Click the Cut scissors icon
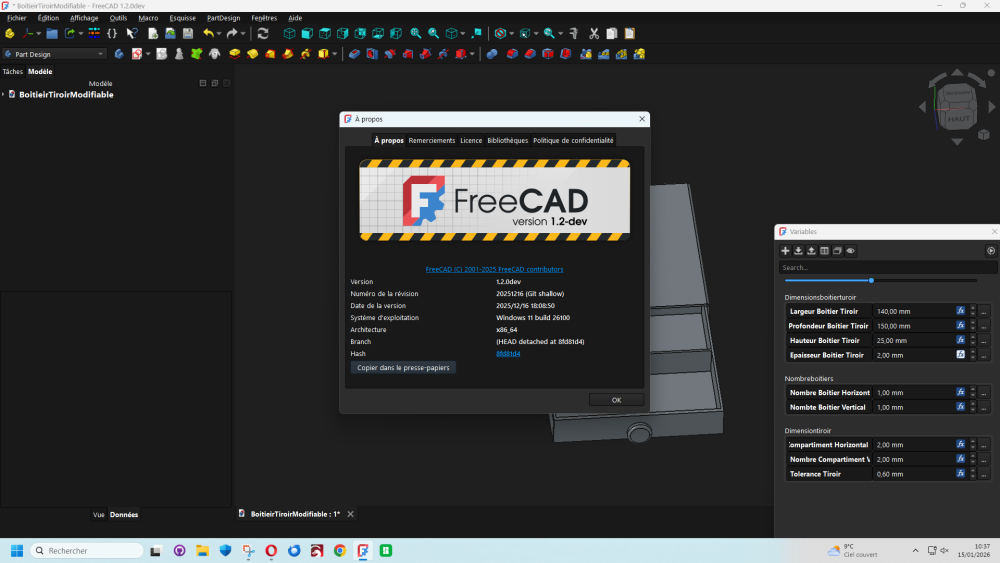 [594, 33]
